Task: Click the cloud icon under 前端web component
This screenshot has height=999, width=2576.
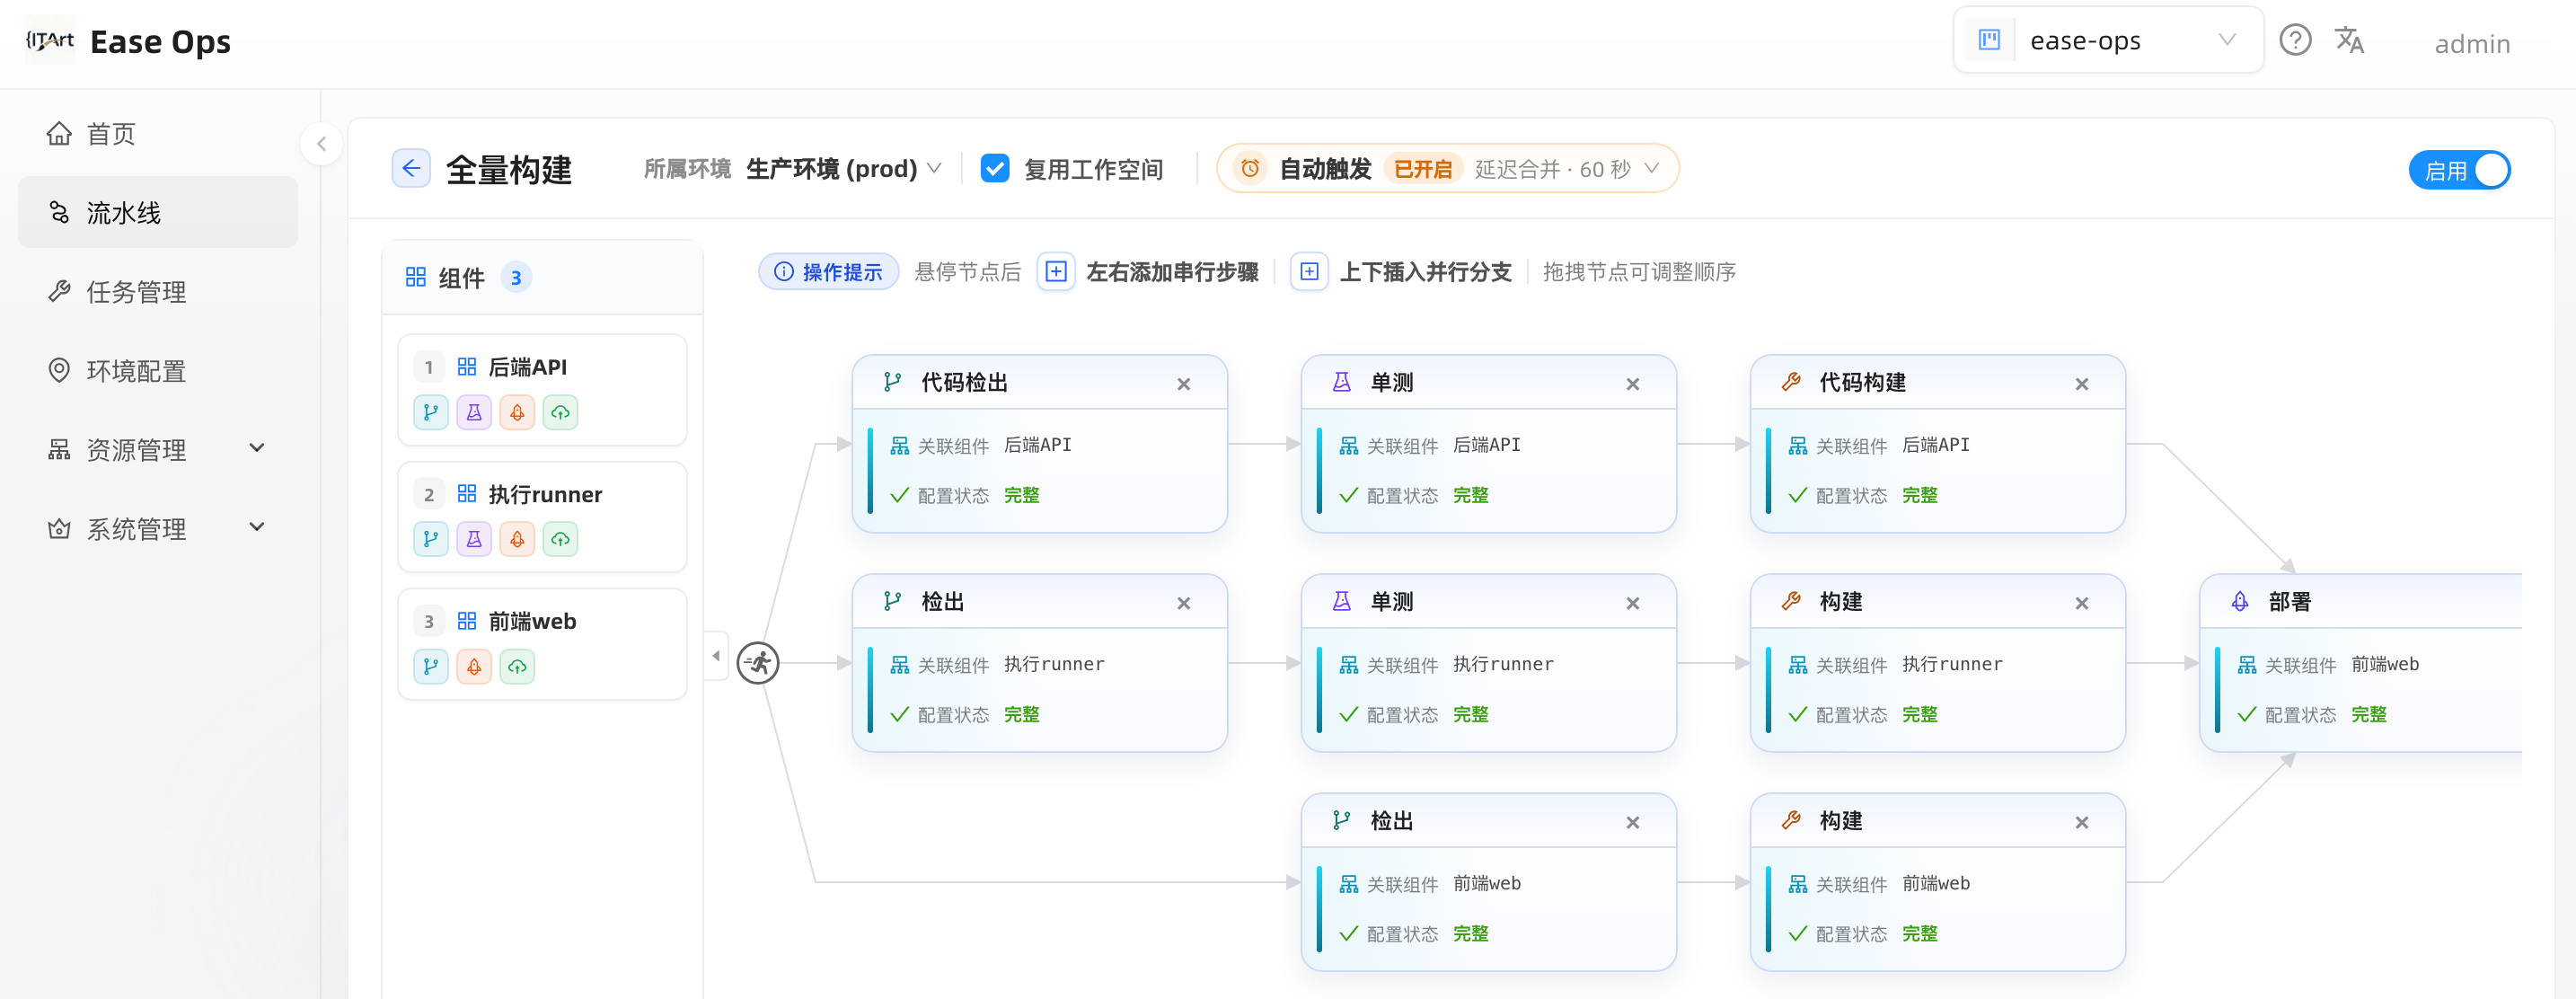Action: pyautogui.click(x=517, y=666)
